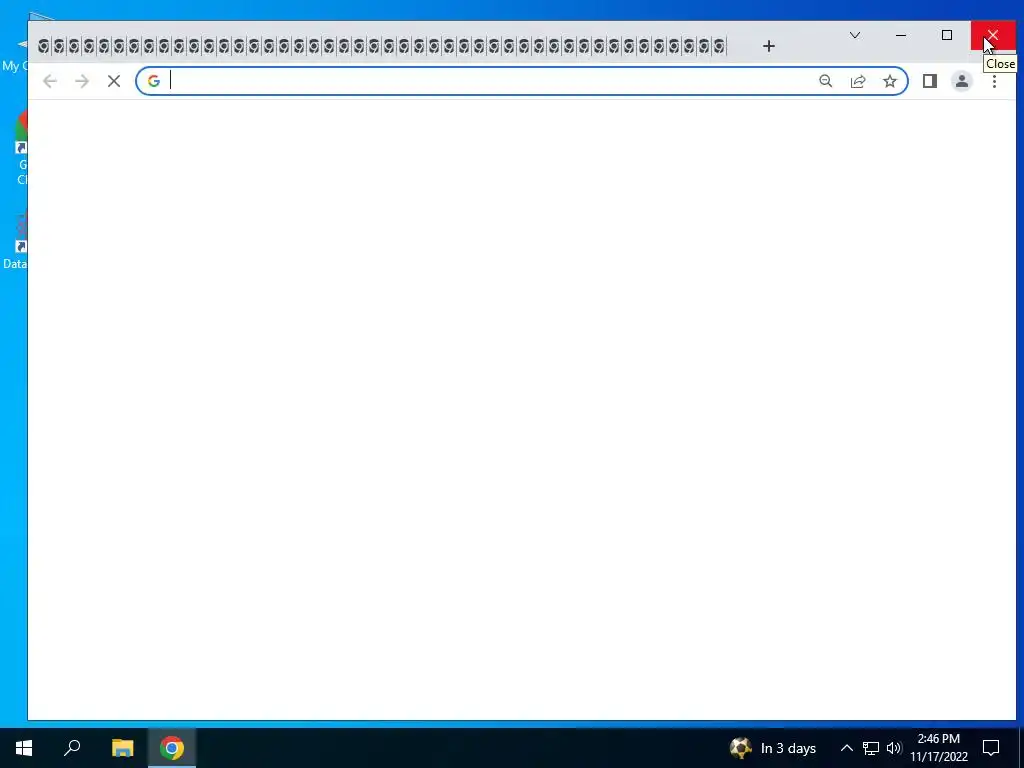This screenshot has height=768, width=1024.
Task: Click the Google logo in the address bar
Action: (x=153, y=81)
